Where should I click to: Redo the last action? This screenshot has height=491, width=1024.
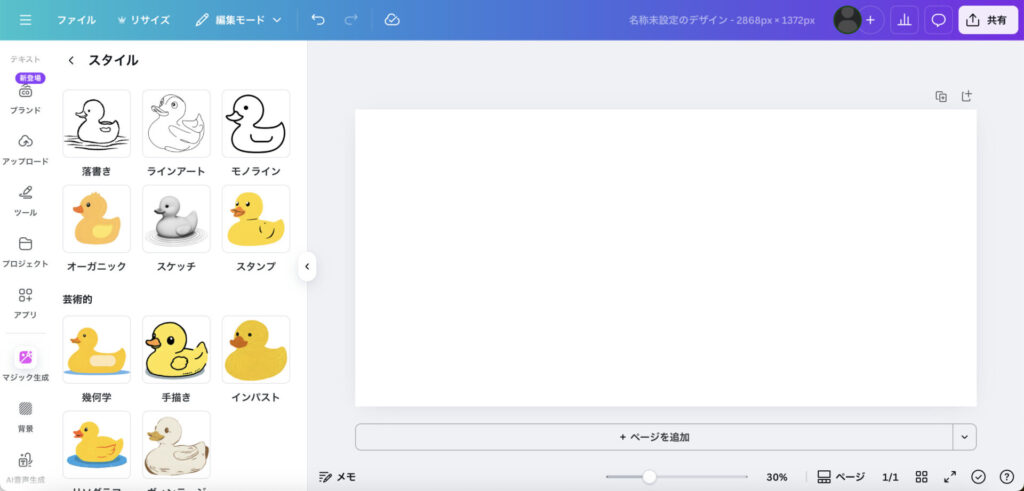(351, 20)
